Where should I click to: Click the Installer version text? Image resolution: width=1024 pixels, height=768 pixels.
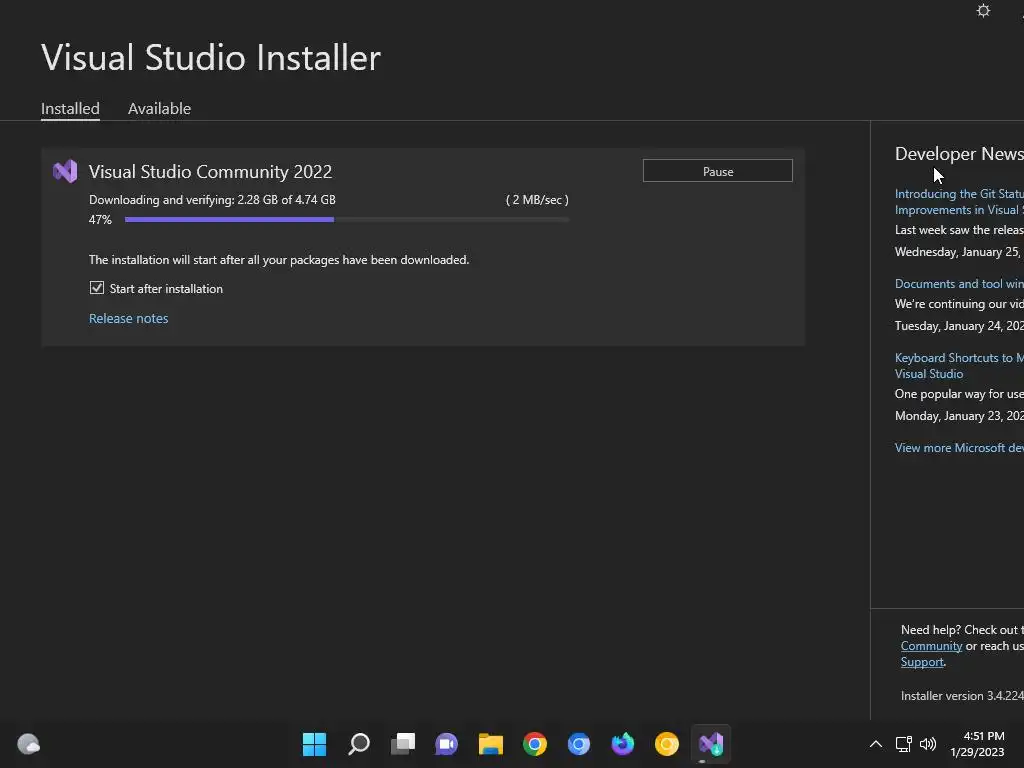pyautogui.click(x=962, y=696)
